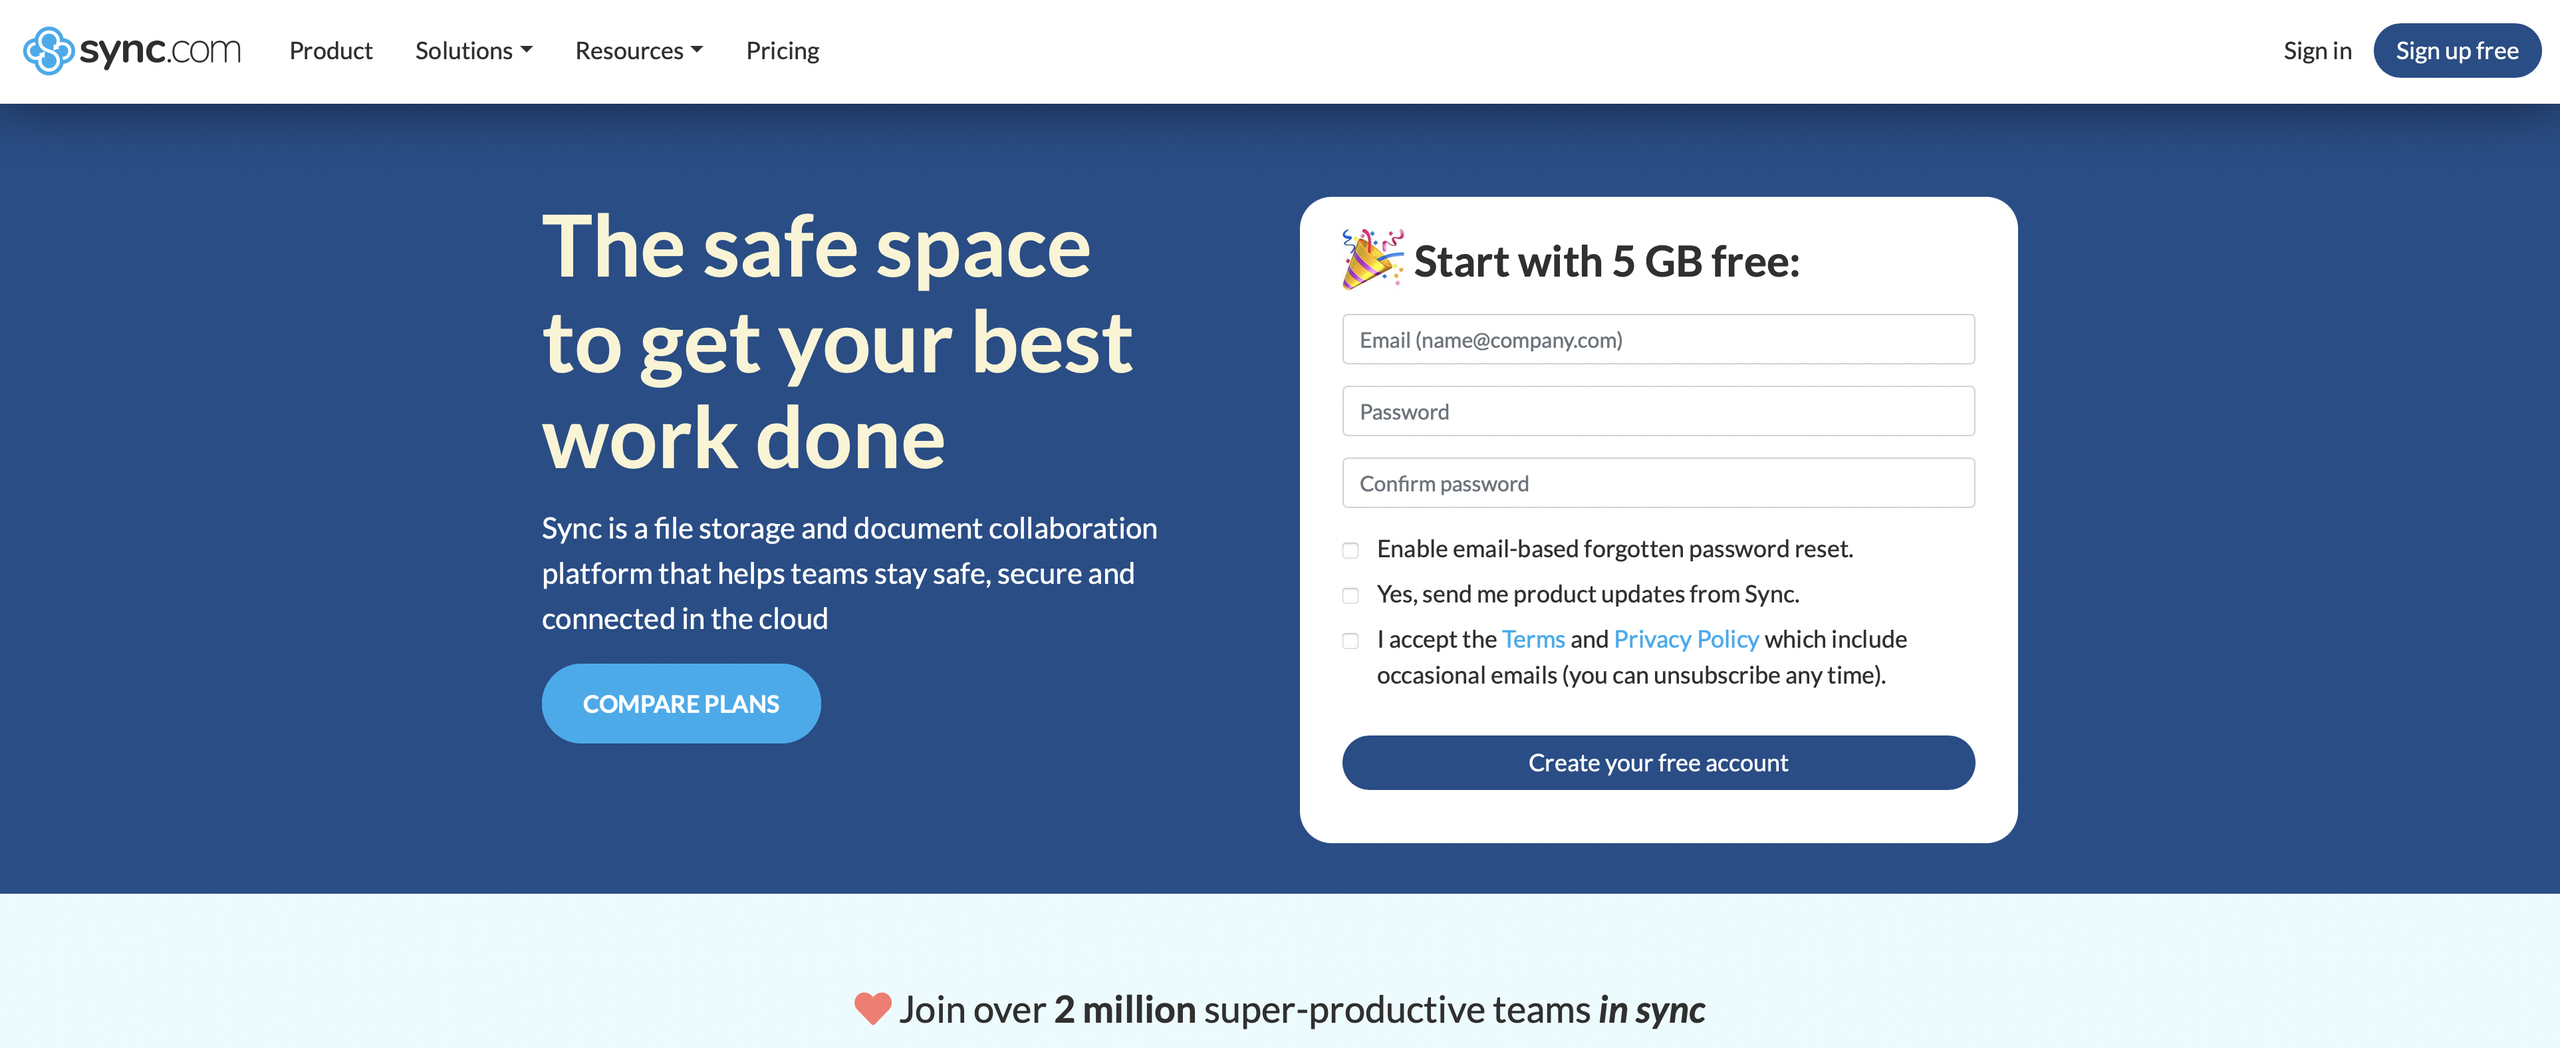Click the red heart icon

872,1009
